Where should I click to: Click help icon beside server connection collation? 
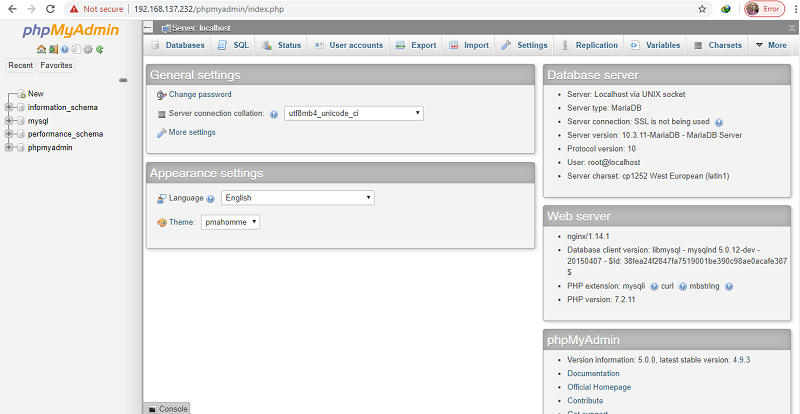click(273, 114)
